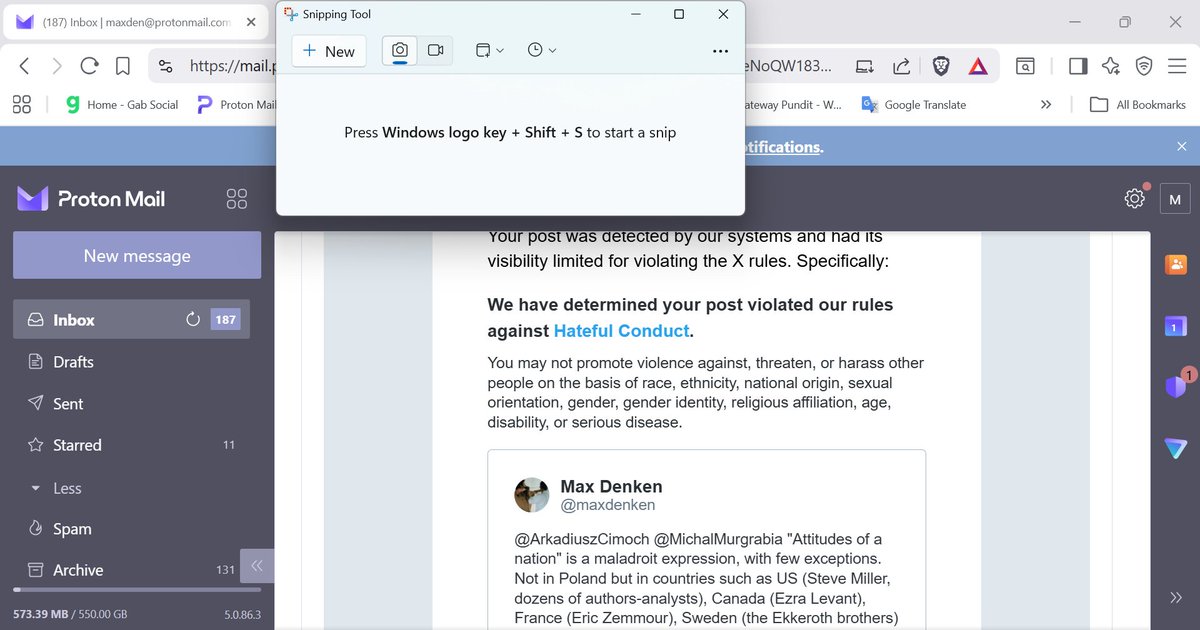
Task: Open the browser main menu
Action: [1177, 66]
